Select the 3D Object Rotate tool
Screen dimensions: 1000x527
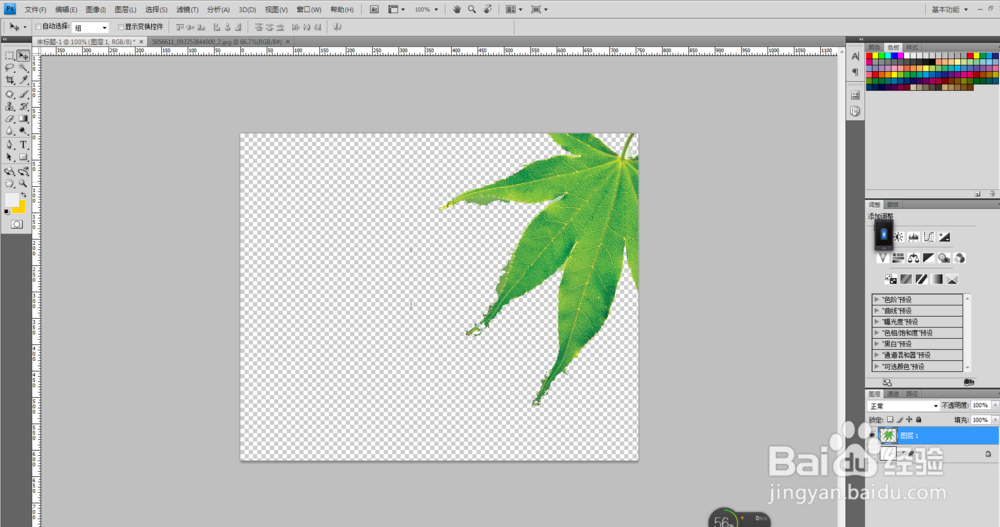coord(10,172)
